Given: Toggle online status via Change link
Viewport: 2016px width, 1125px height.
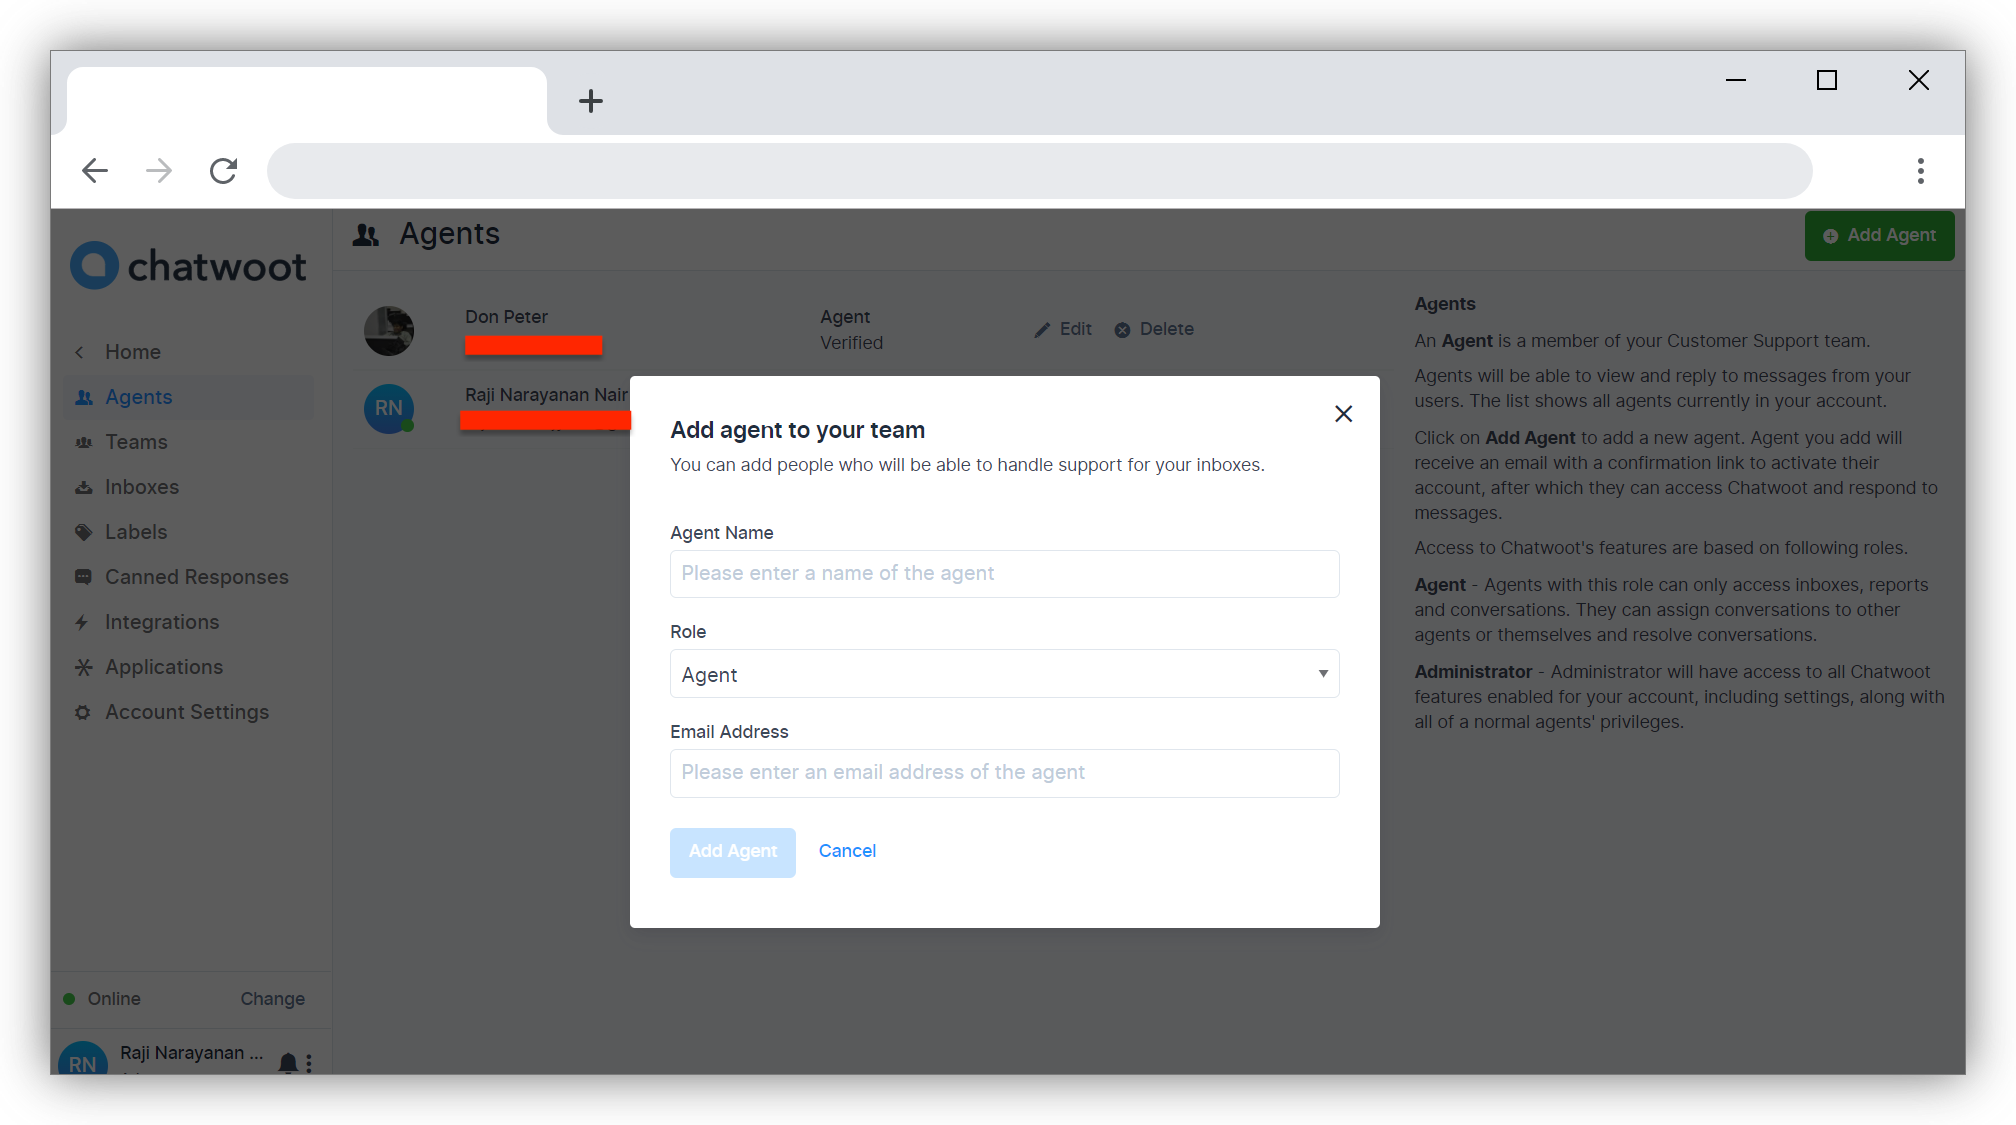Looking at the screenshot, I should click(x=271, y=998).
